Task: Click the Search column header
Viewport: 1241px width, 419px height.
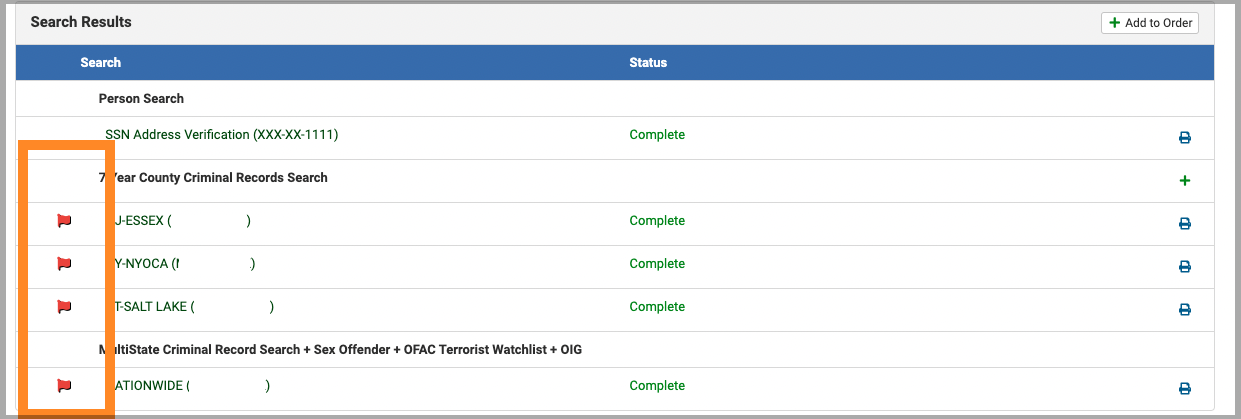Action: pos(101,63)
